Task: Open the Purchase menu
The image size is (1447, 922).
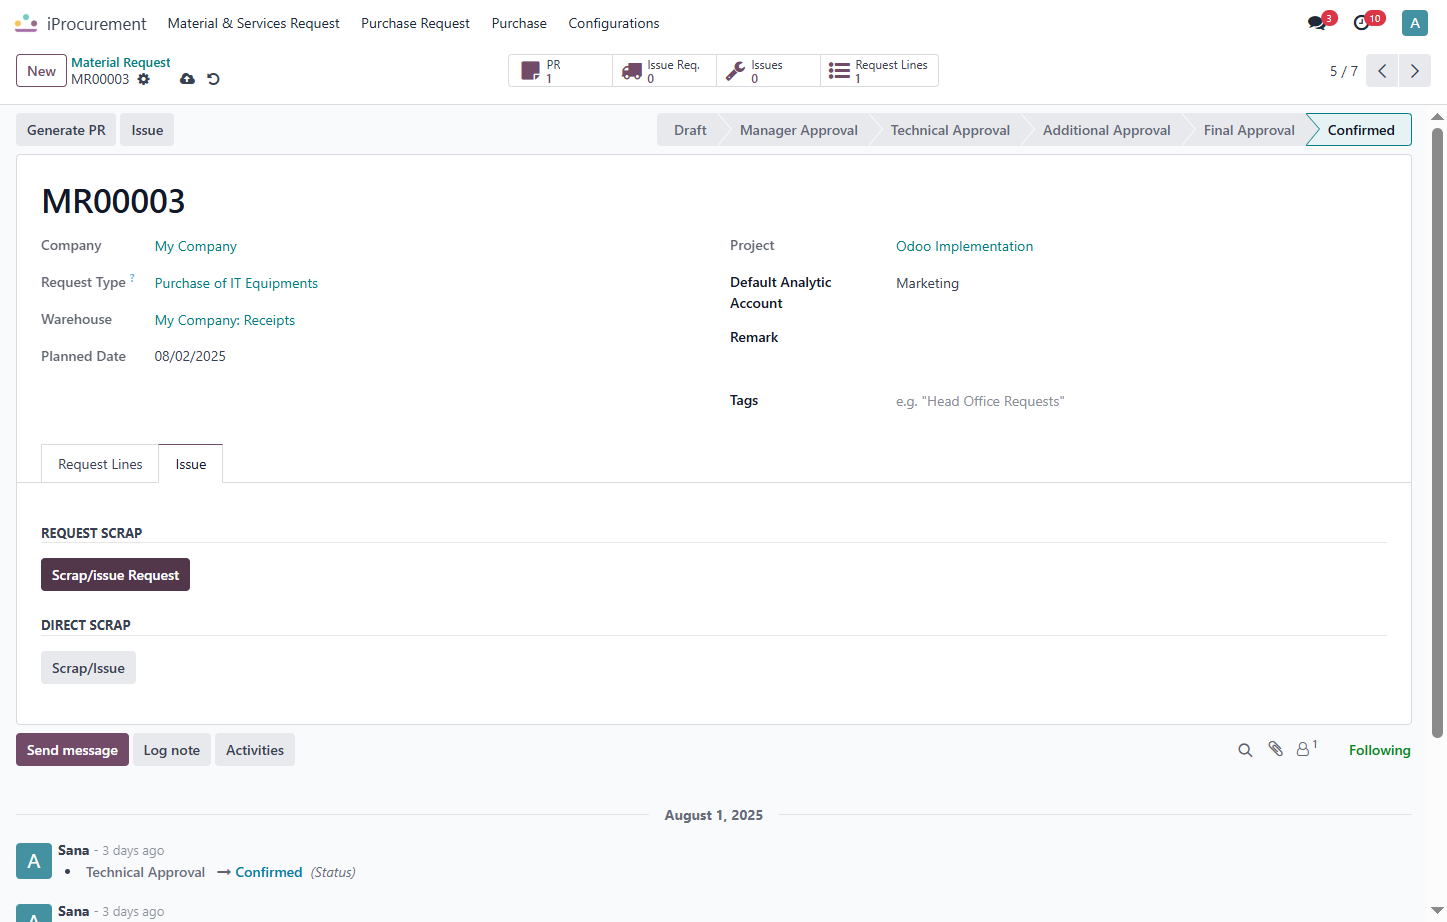Action: (x=519, y=23)
